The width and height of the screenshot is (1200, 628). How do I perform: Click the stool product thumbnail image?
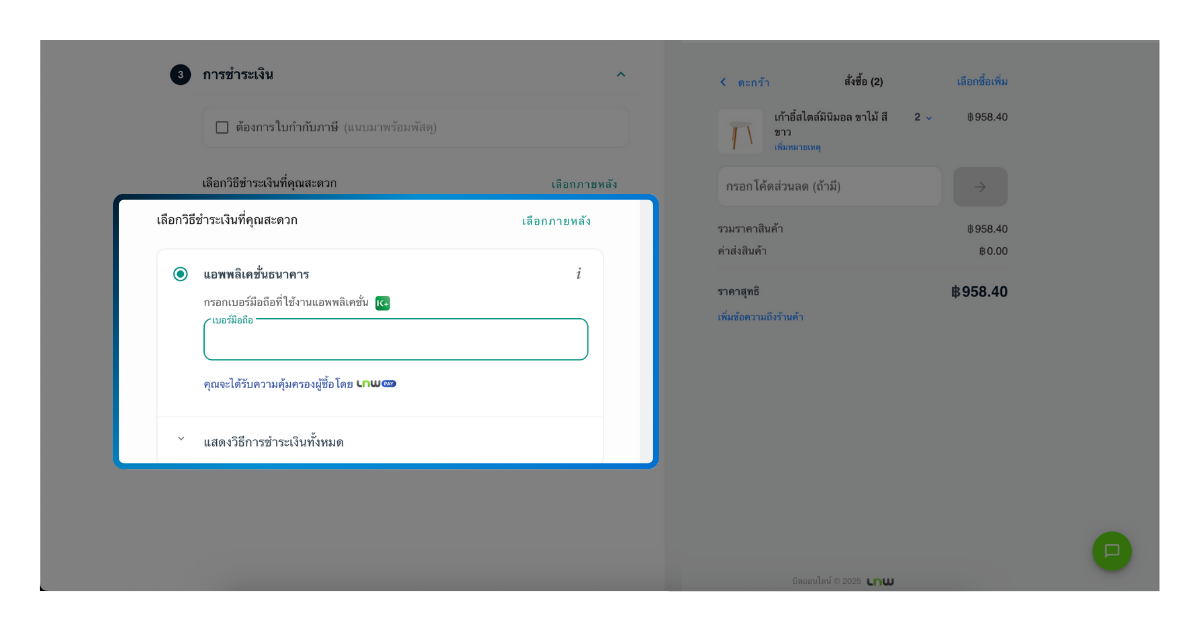[x=740, y=131]
